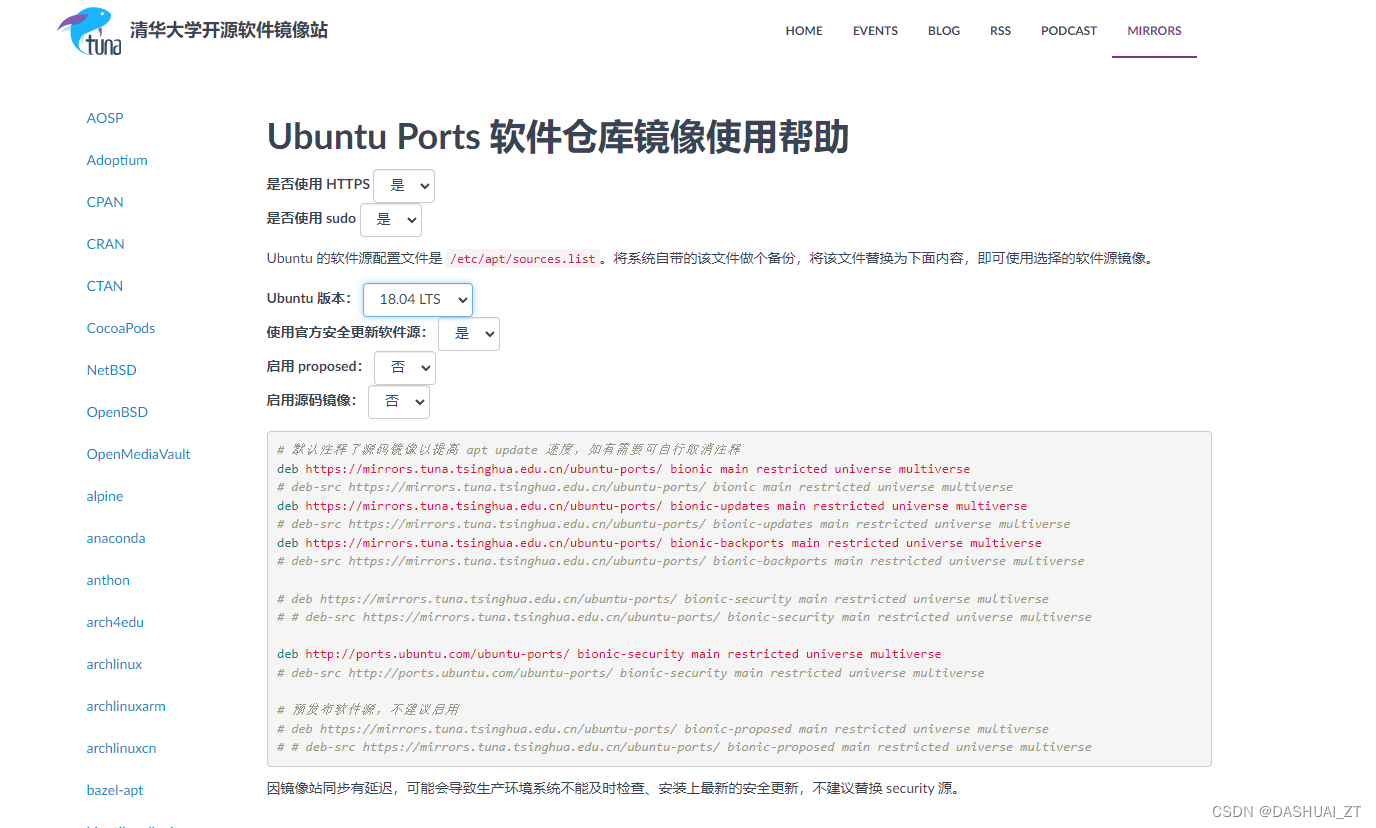Open the archlinux mirror help link
The width and height of the screenshot is (1376, 828).
(x=114, y=664)
